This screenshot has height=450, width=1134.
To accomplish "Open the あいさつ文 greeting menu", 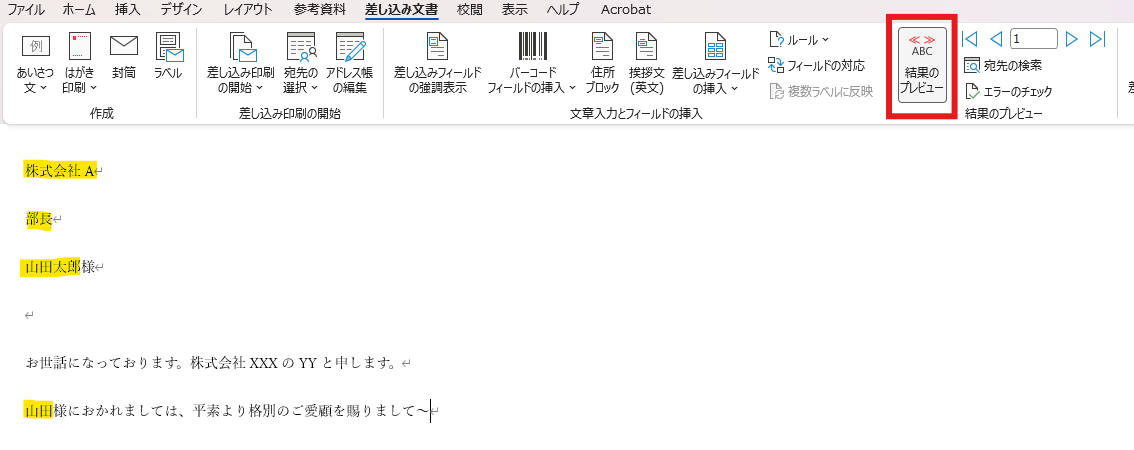I will click(35, 64).
